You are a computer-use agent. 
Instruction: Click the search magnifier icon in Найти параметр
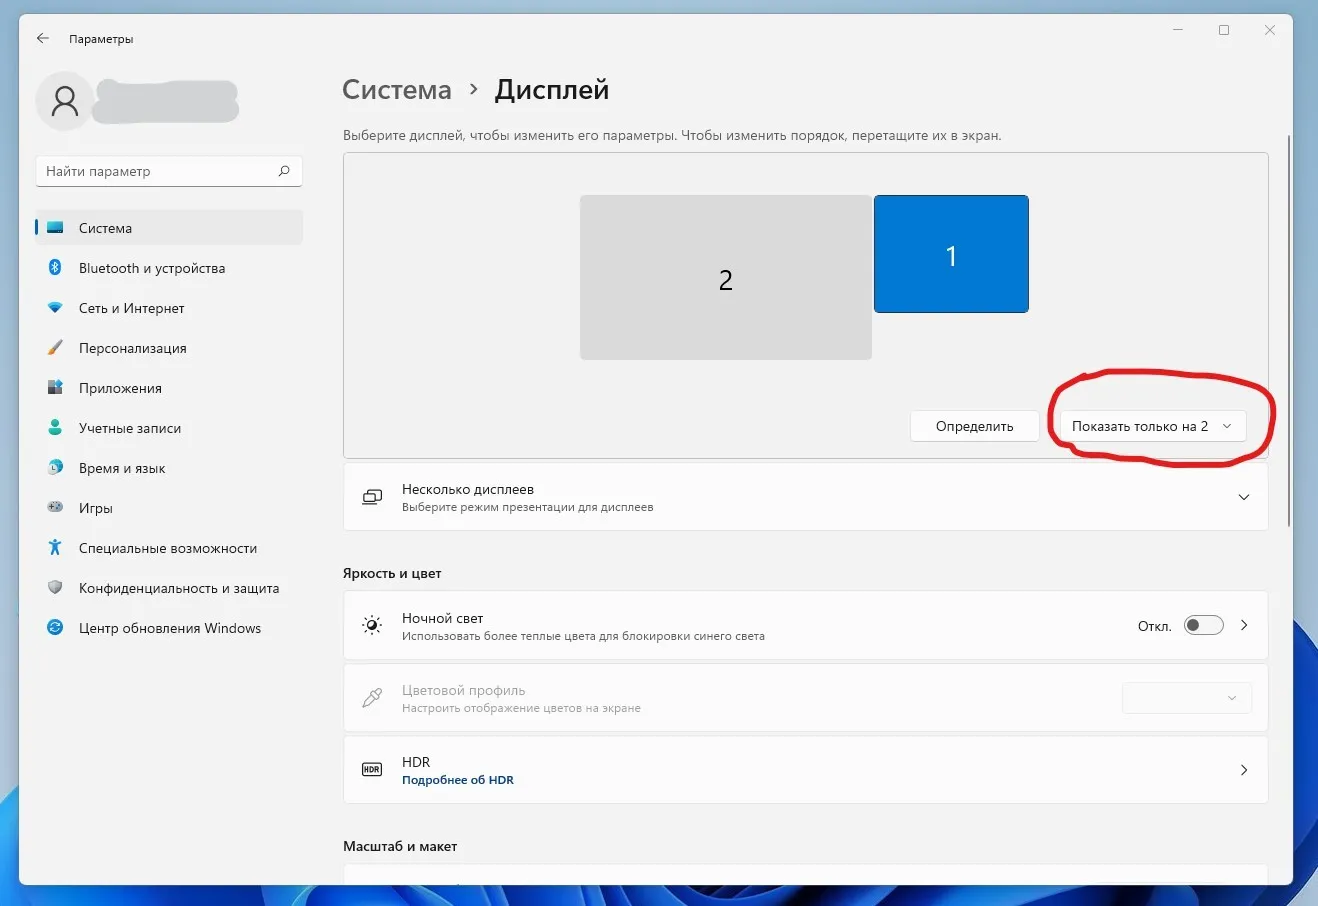(284, 171)
